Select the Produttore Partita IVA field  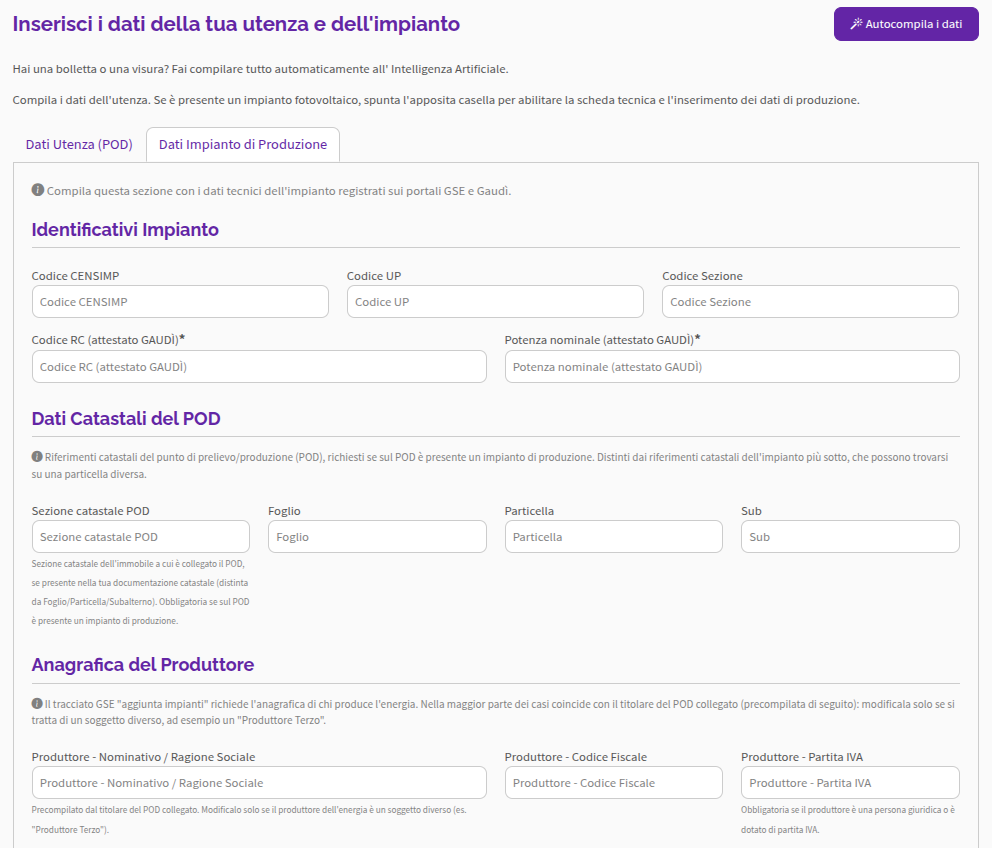pos(850,783)
